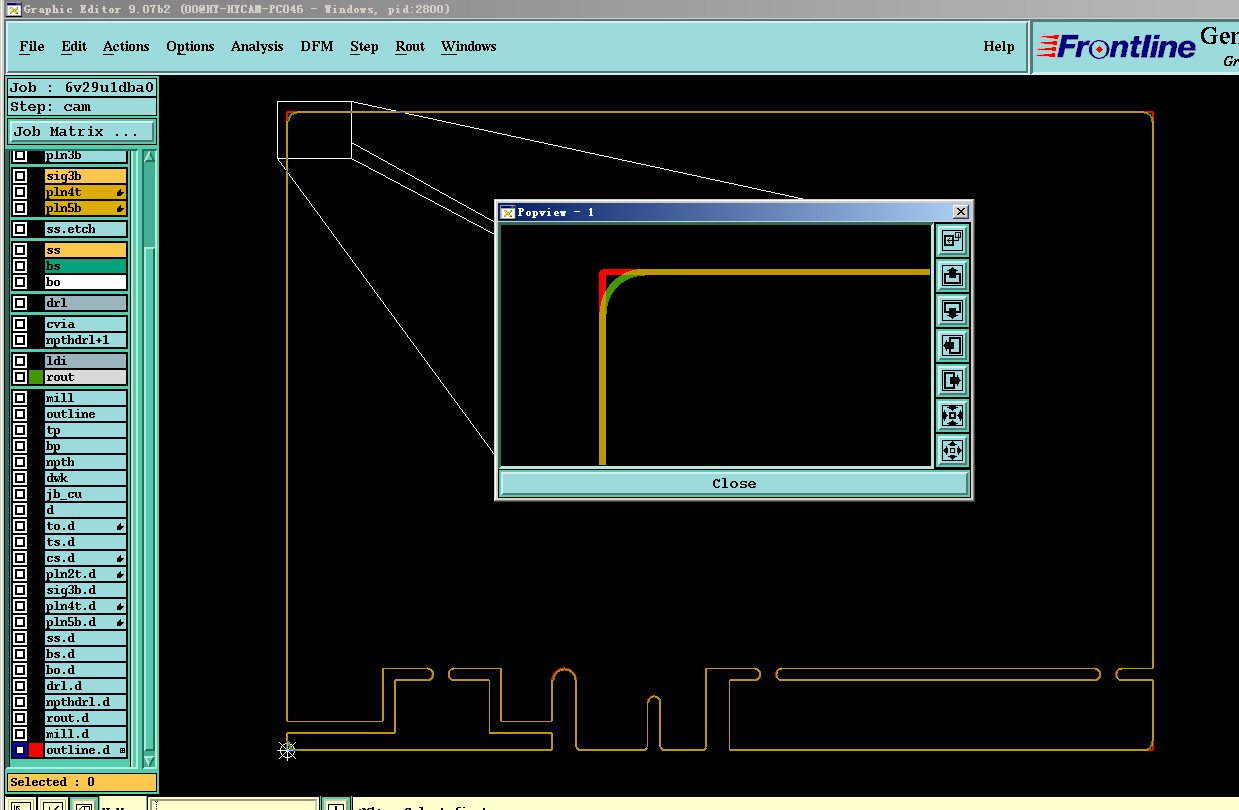
Task: Open the Actions menu
Action: pos(126,46)
